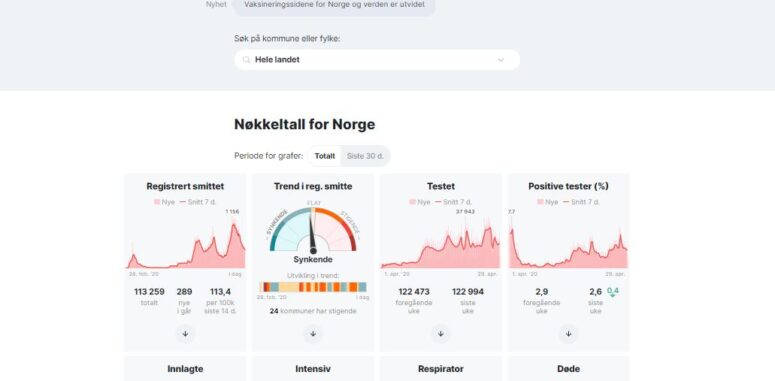Click the Synkende trend gauge
Viewport: 775px width, 381px height.
pos(313,230)
